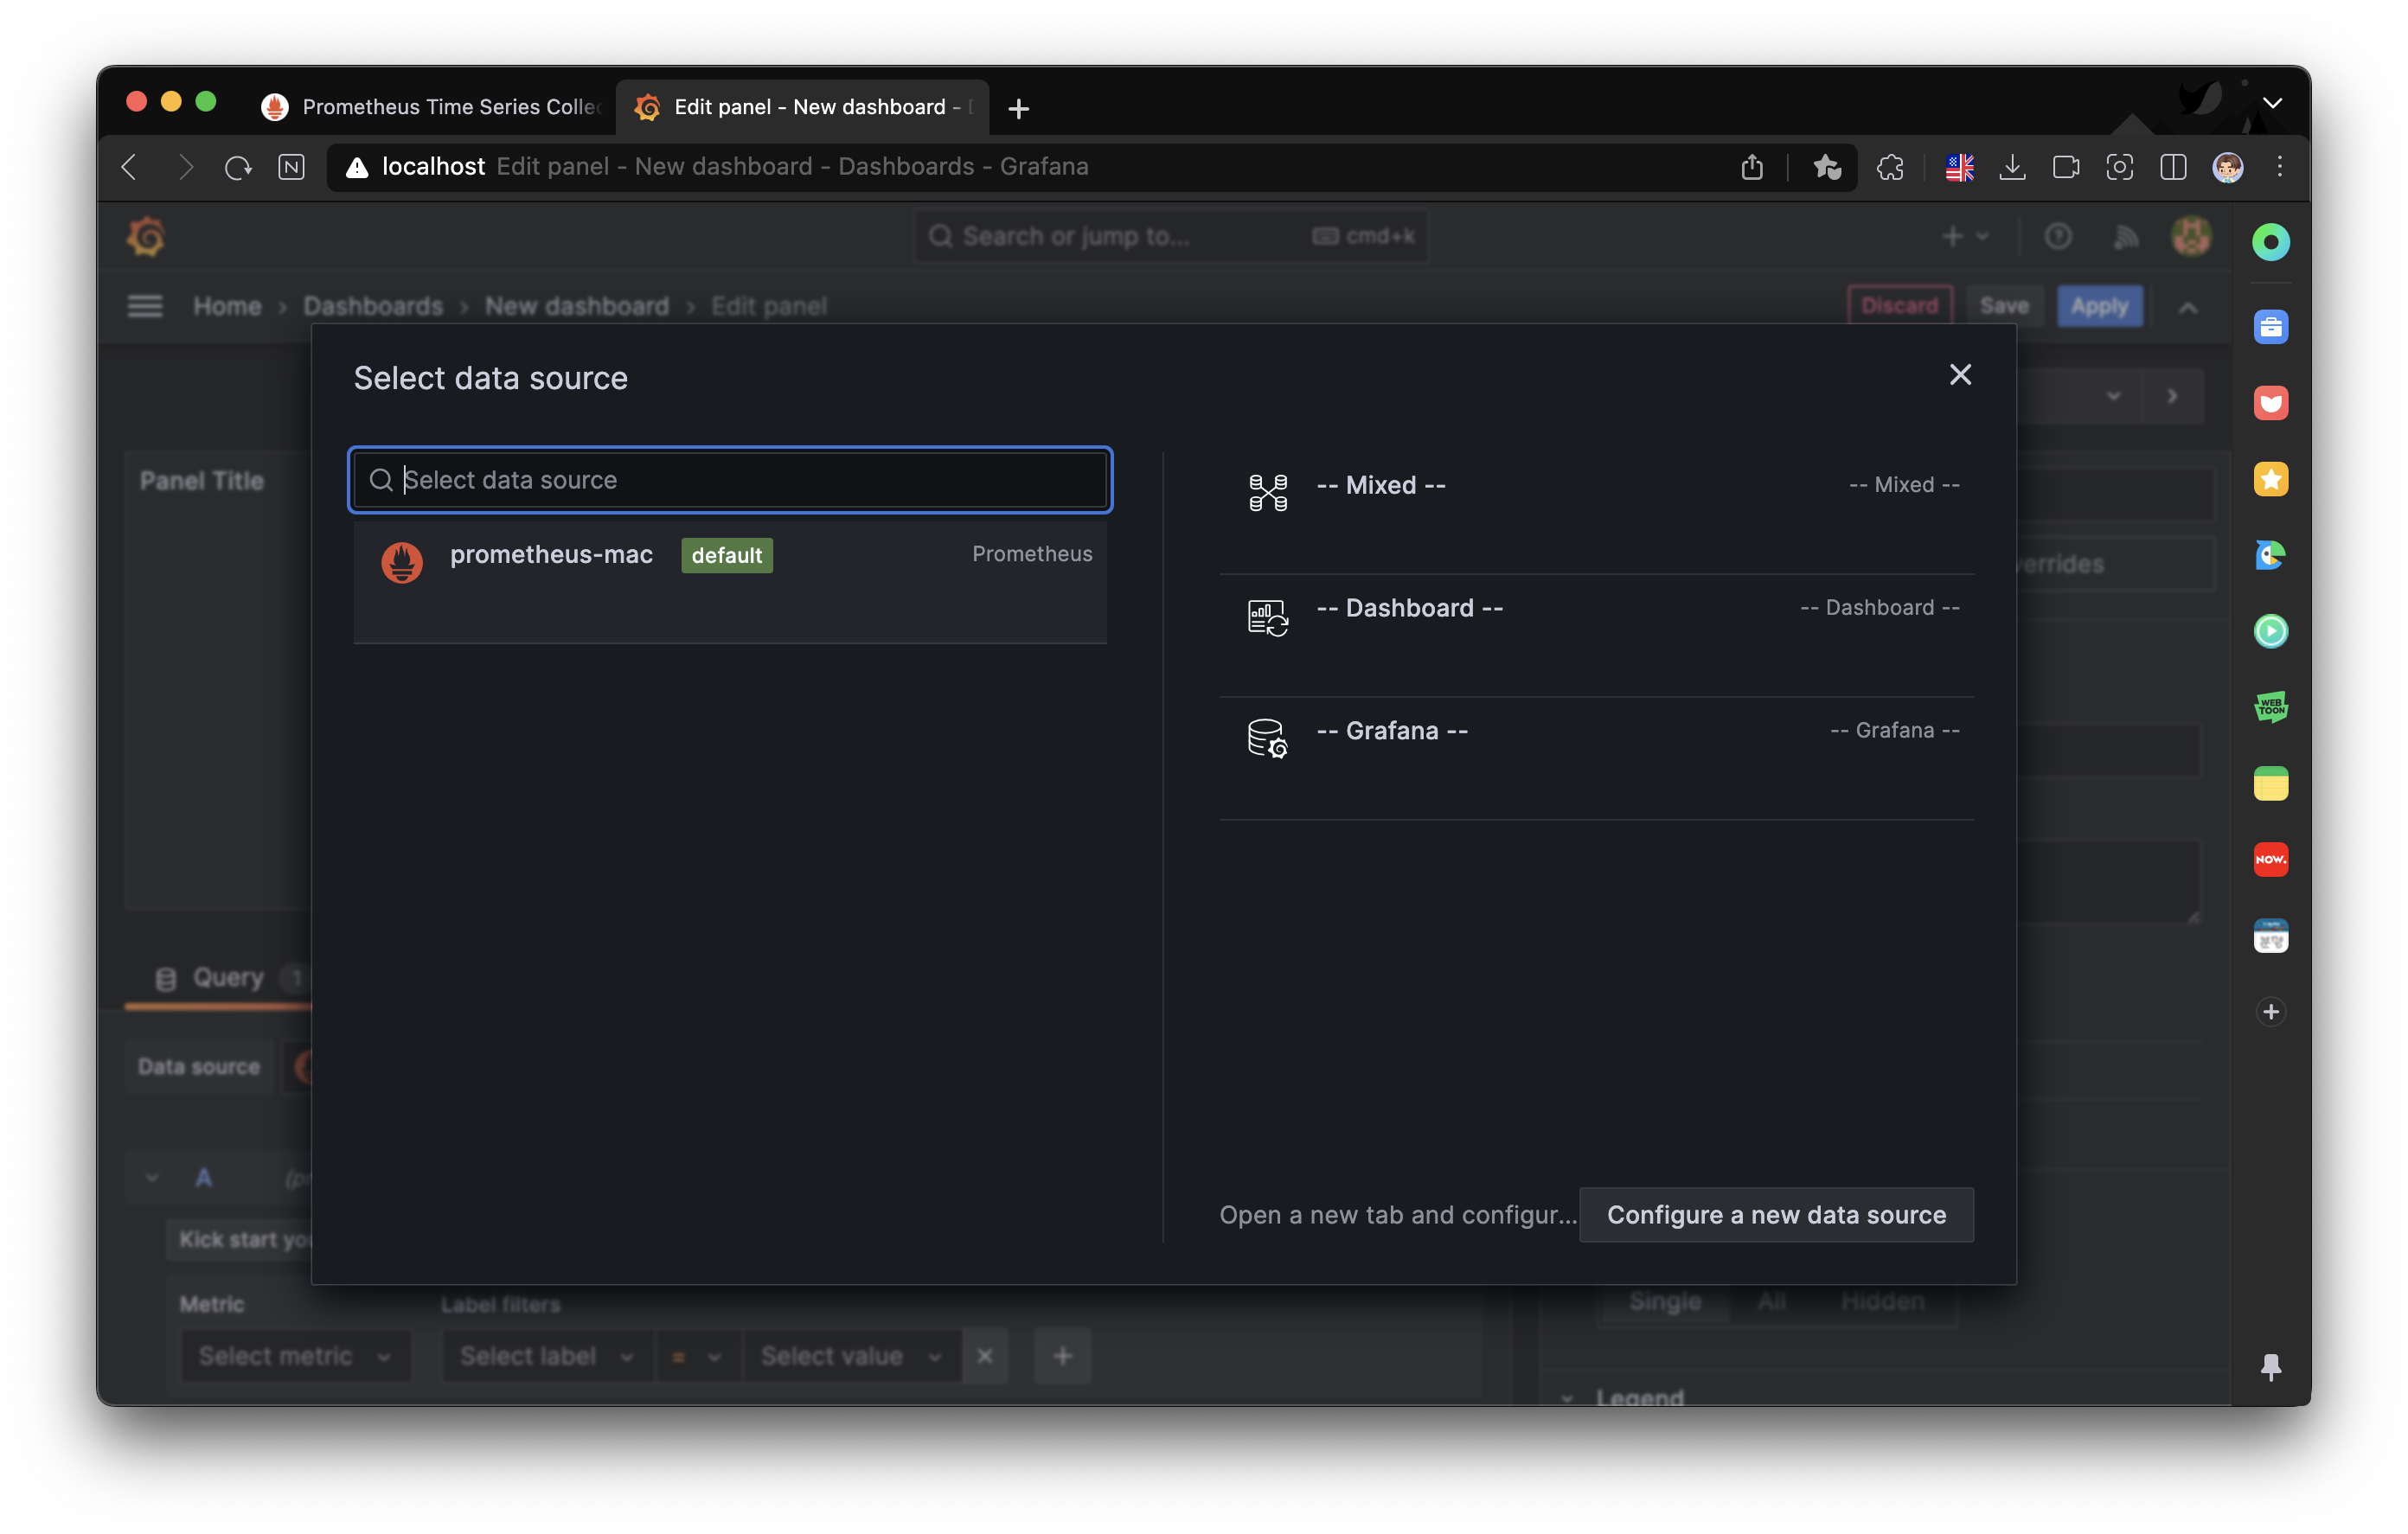
Task: Click the Grafana database icon
Action: 1267,739
